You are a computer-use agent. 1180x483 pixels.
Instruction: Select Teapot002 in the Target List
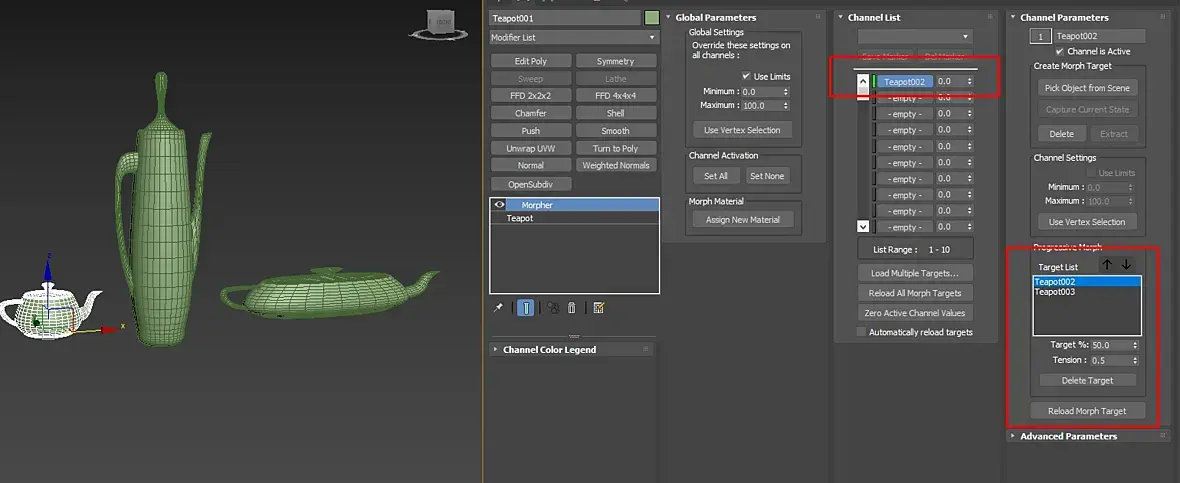pyautogui.click(x=1087, y=281)
